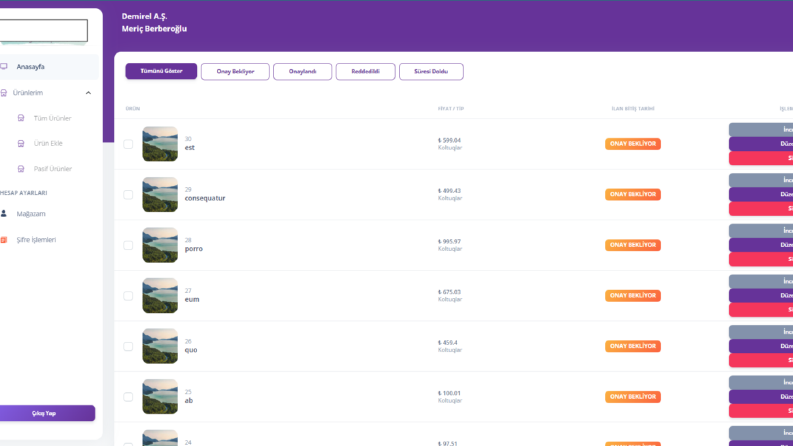793x446 pixels.
Task: Click the red Sil button for eum
Action: 761,310
